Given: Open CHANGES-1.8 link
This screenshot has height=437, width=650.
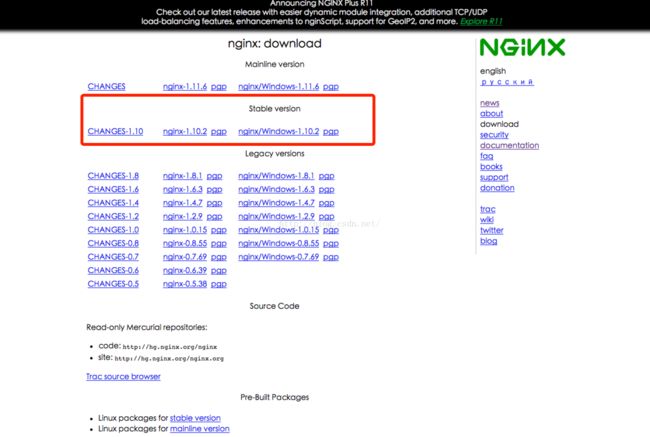Looking at the screenshot, I should click(113, 176).
